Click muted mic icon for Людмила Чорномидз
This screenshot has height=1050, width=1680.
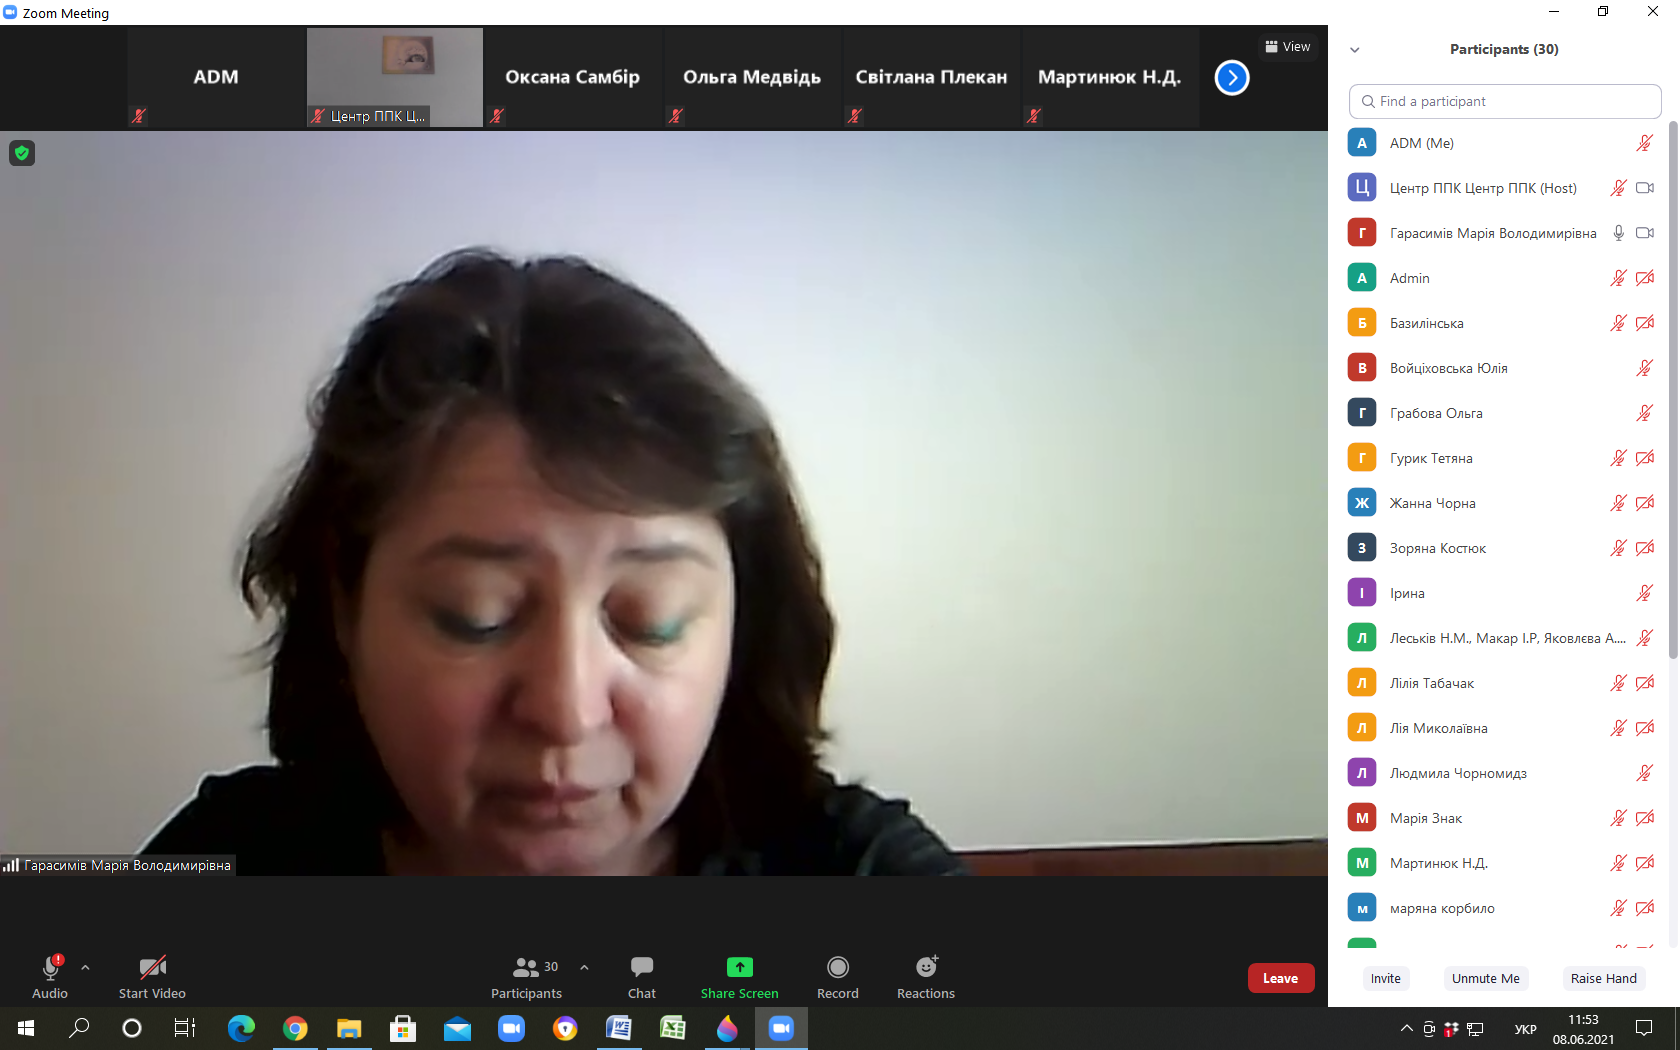pyautogui.click(x=1644, y=773)
